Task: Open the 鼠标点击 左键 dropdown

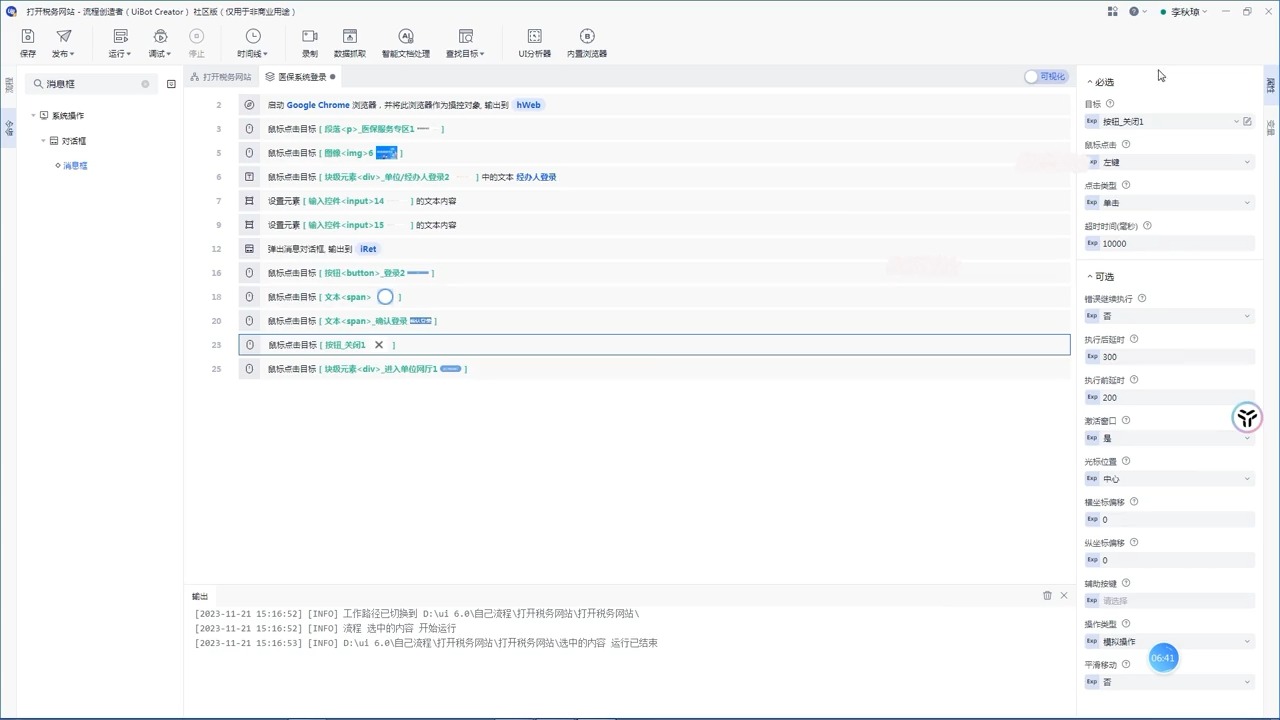Action: pos(1169,162)
